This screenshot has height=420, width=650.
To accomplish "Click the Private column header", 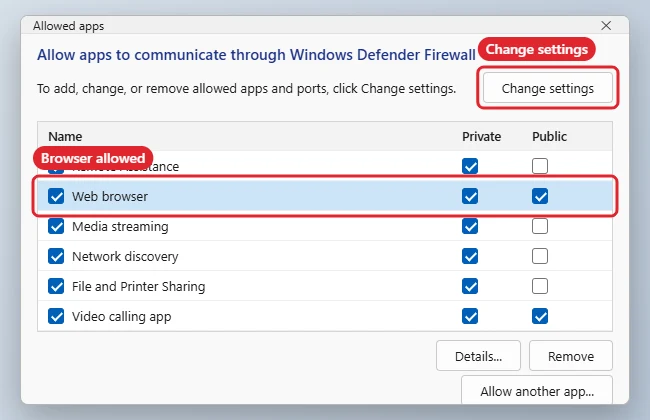I will pos(481,136).
